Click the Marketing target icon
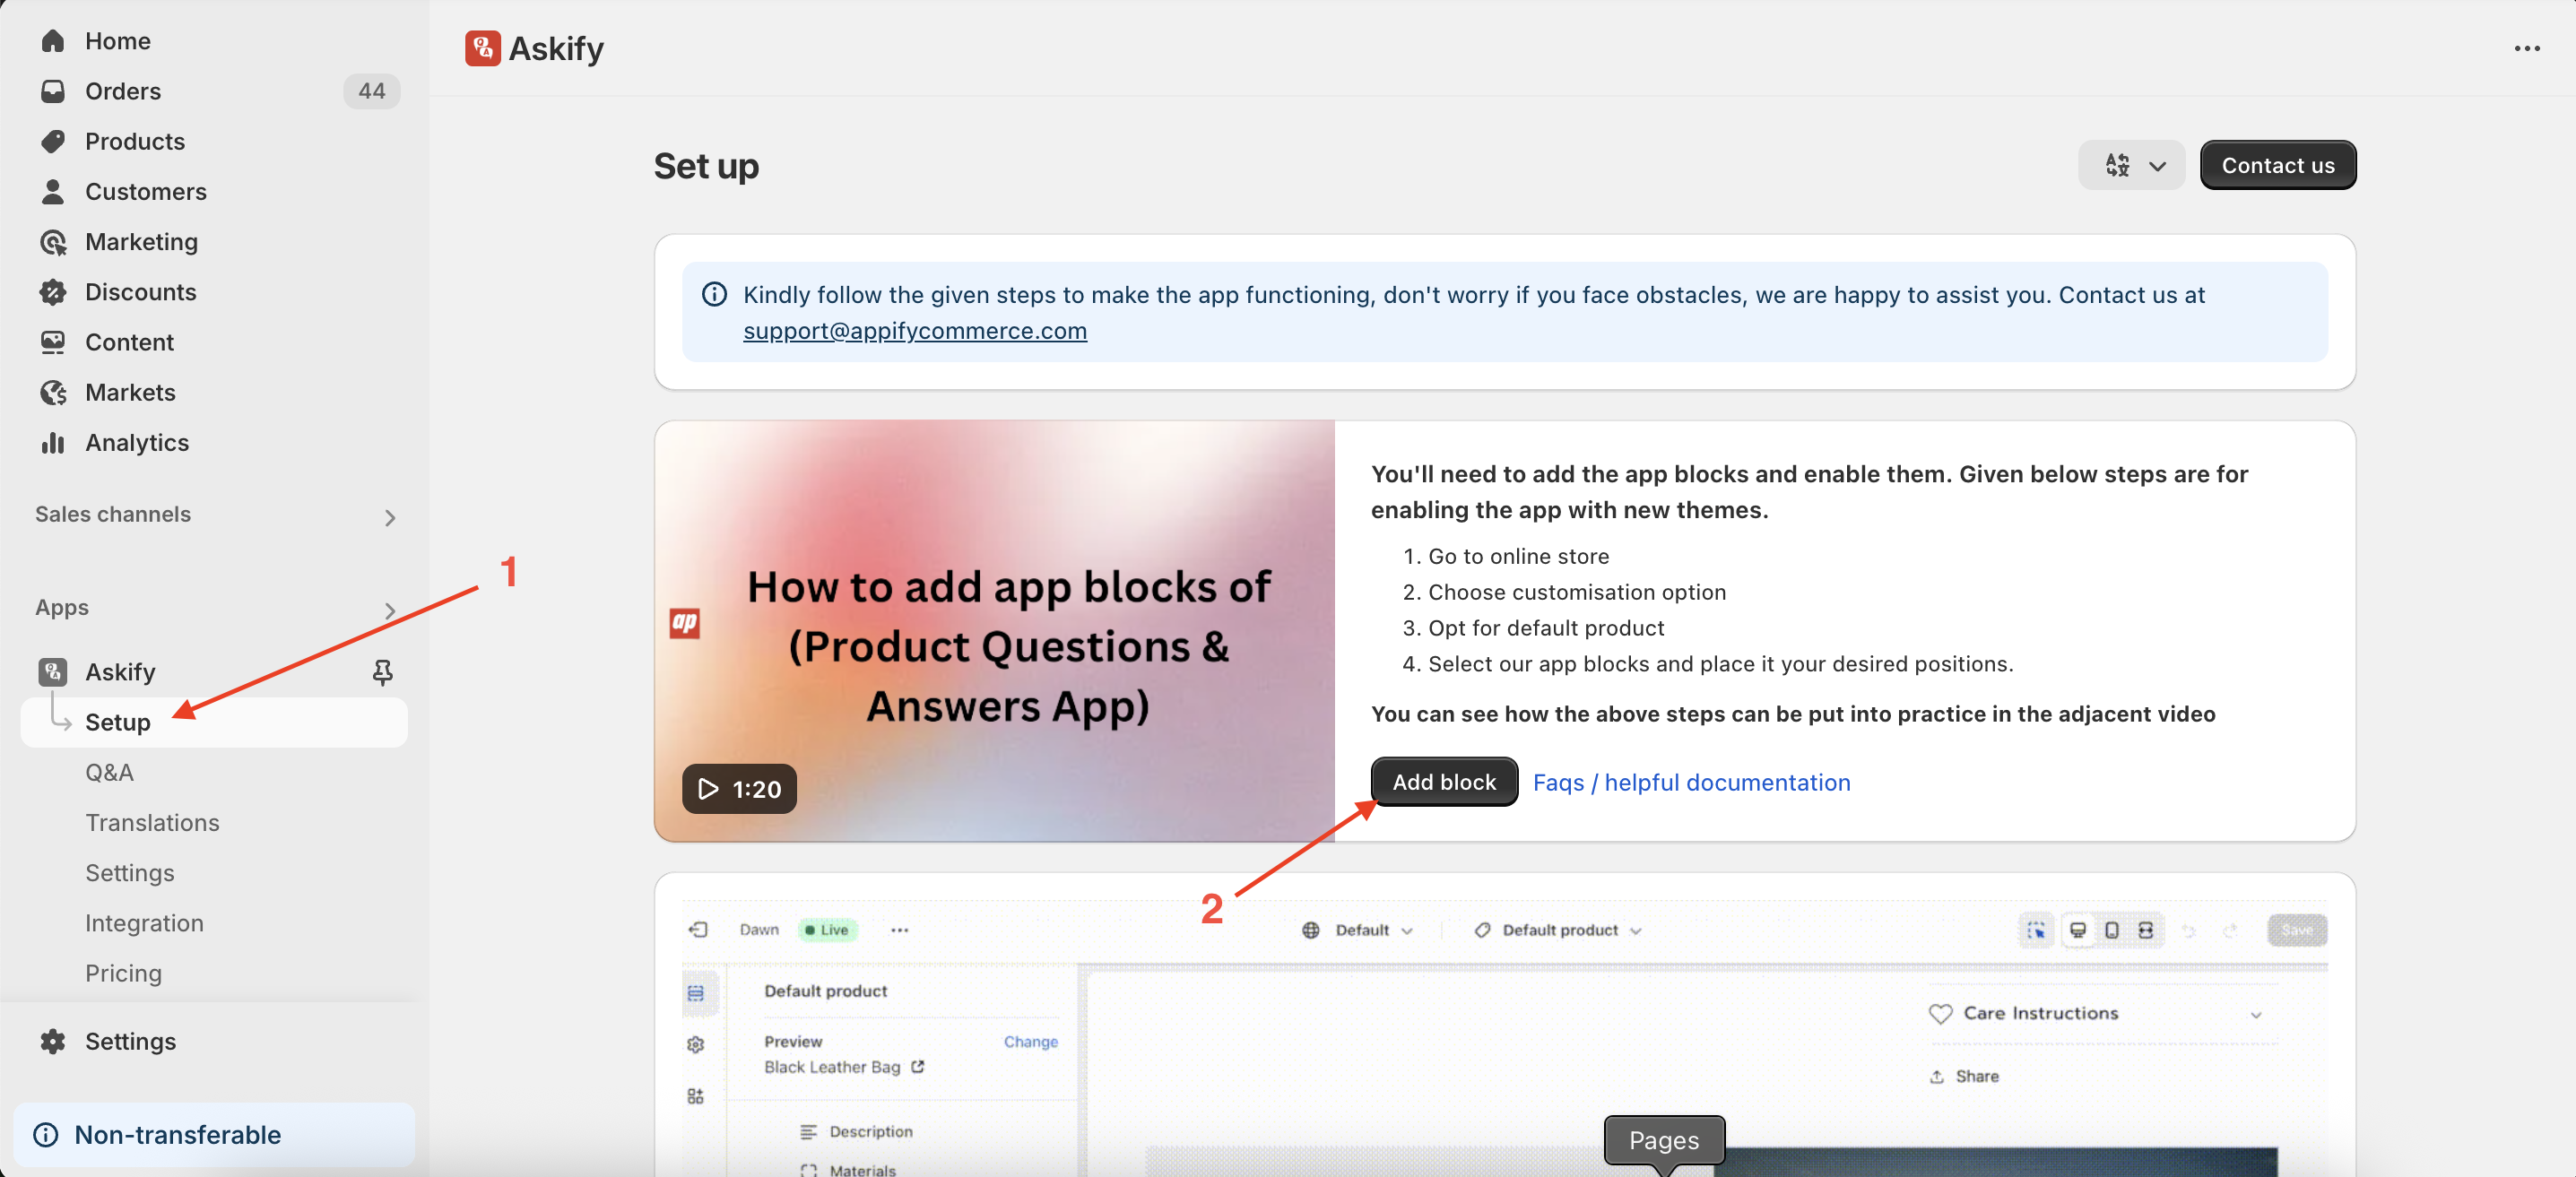The height and width of the screenshot is (1177, 2576). click(x=53, y=242)
